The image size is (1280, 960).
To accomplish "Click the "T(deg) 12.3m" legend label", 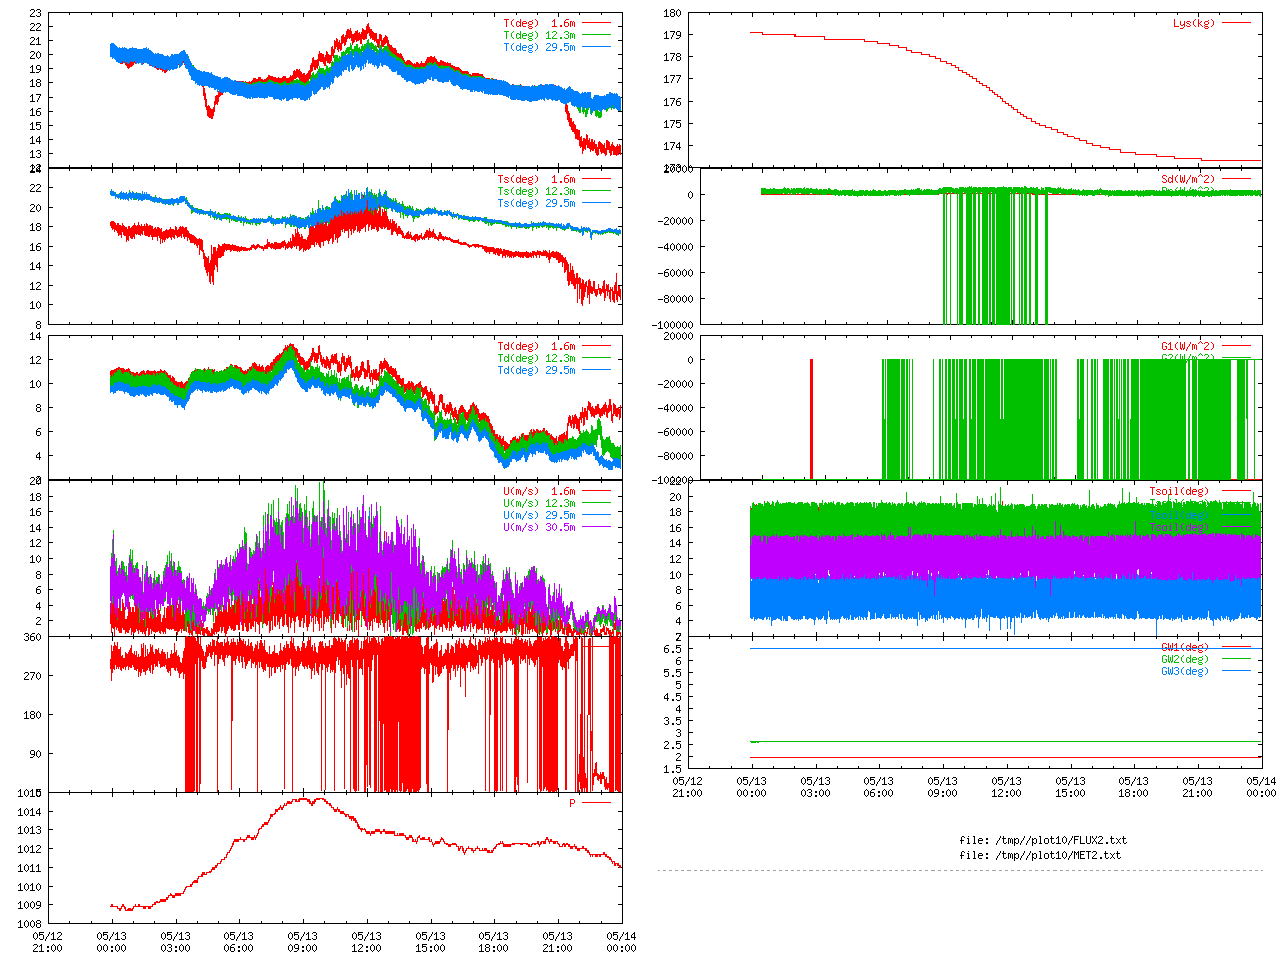I will (539, 35).
